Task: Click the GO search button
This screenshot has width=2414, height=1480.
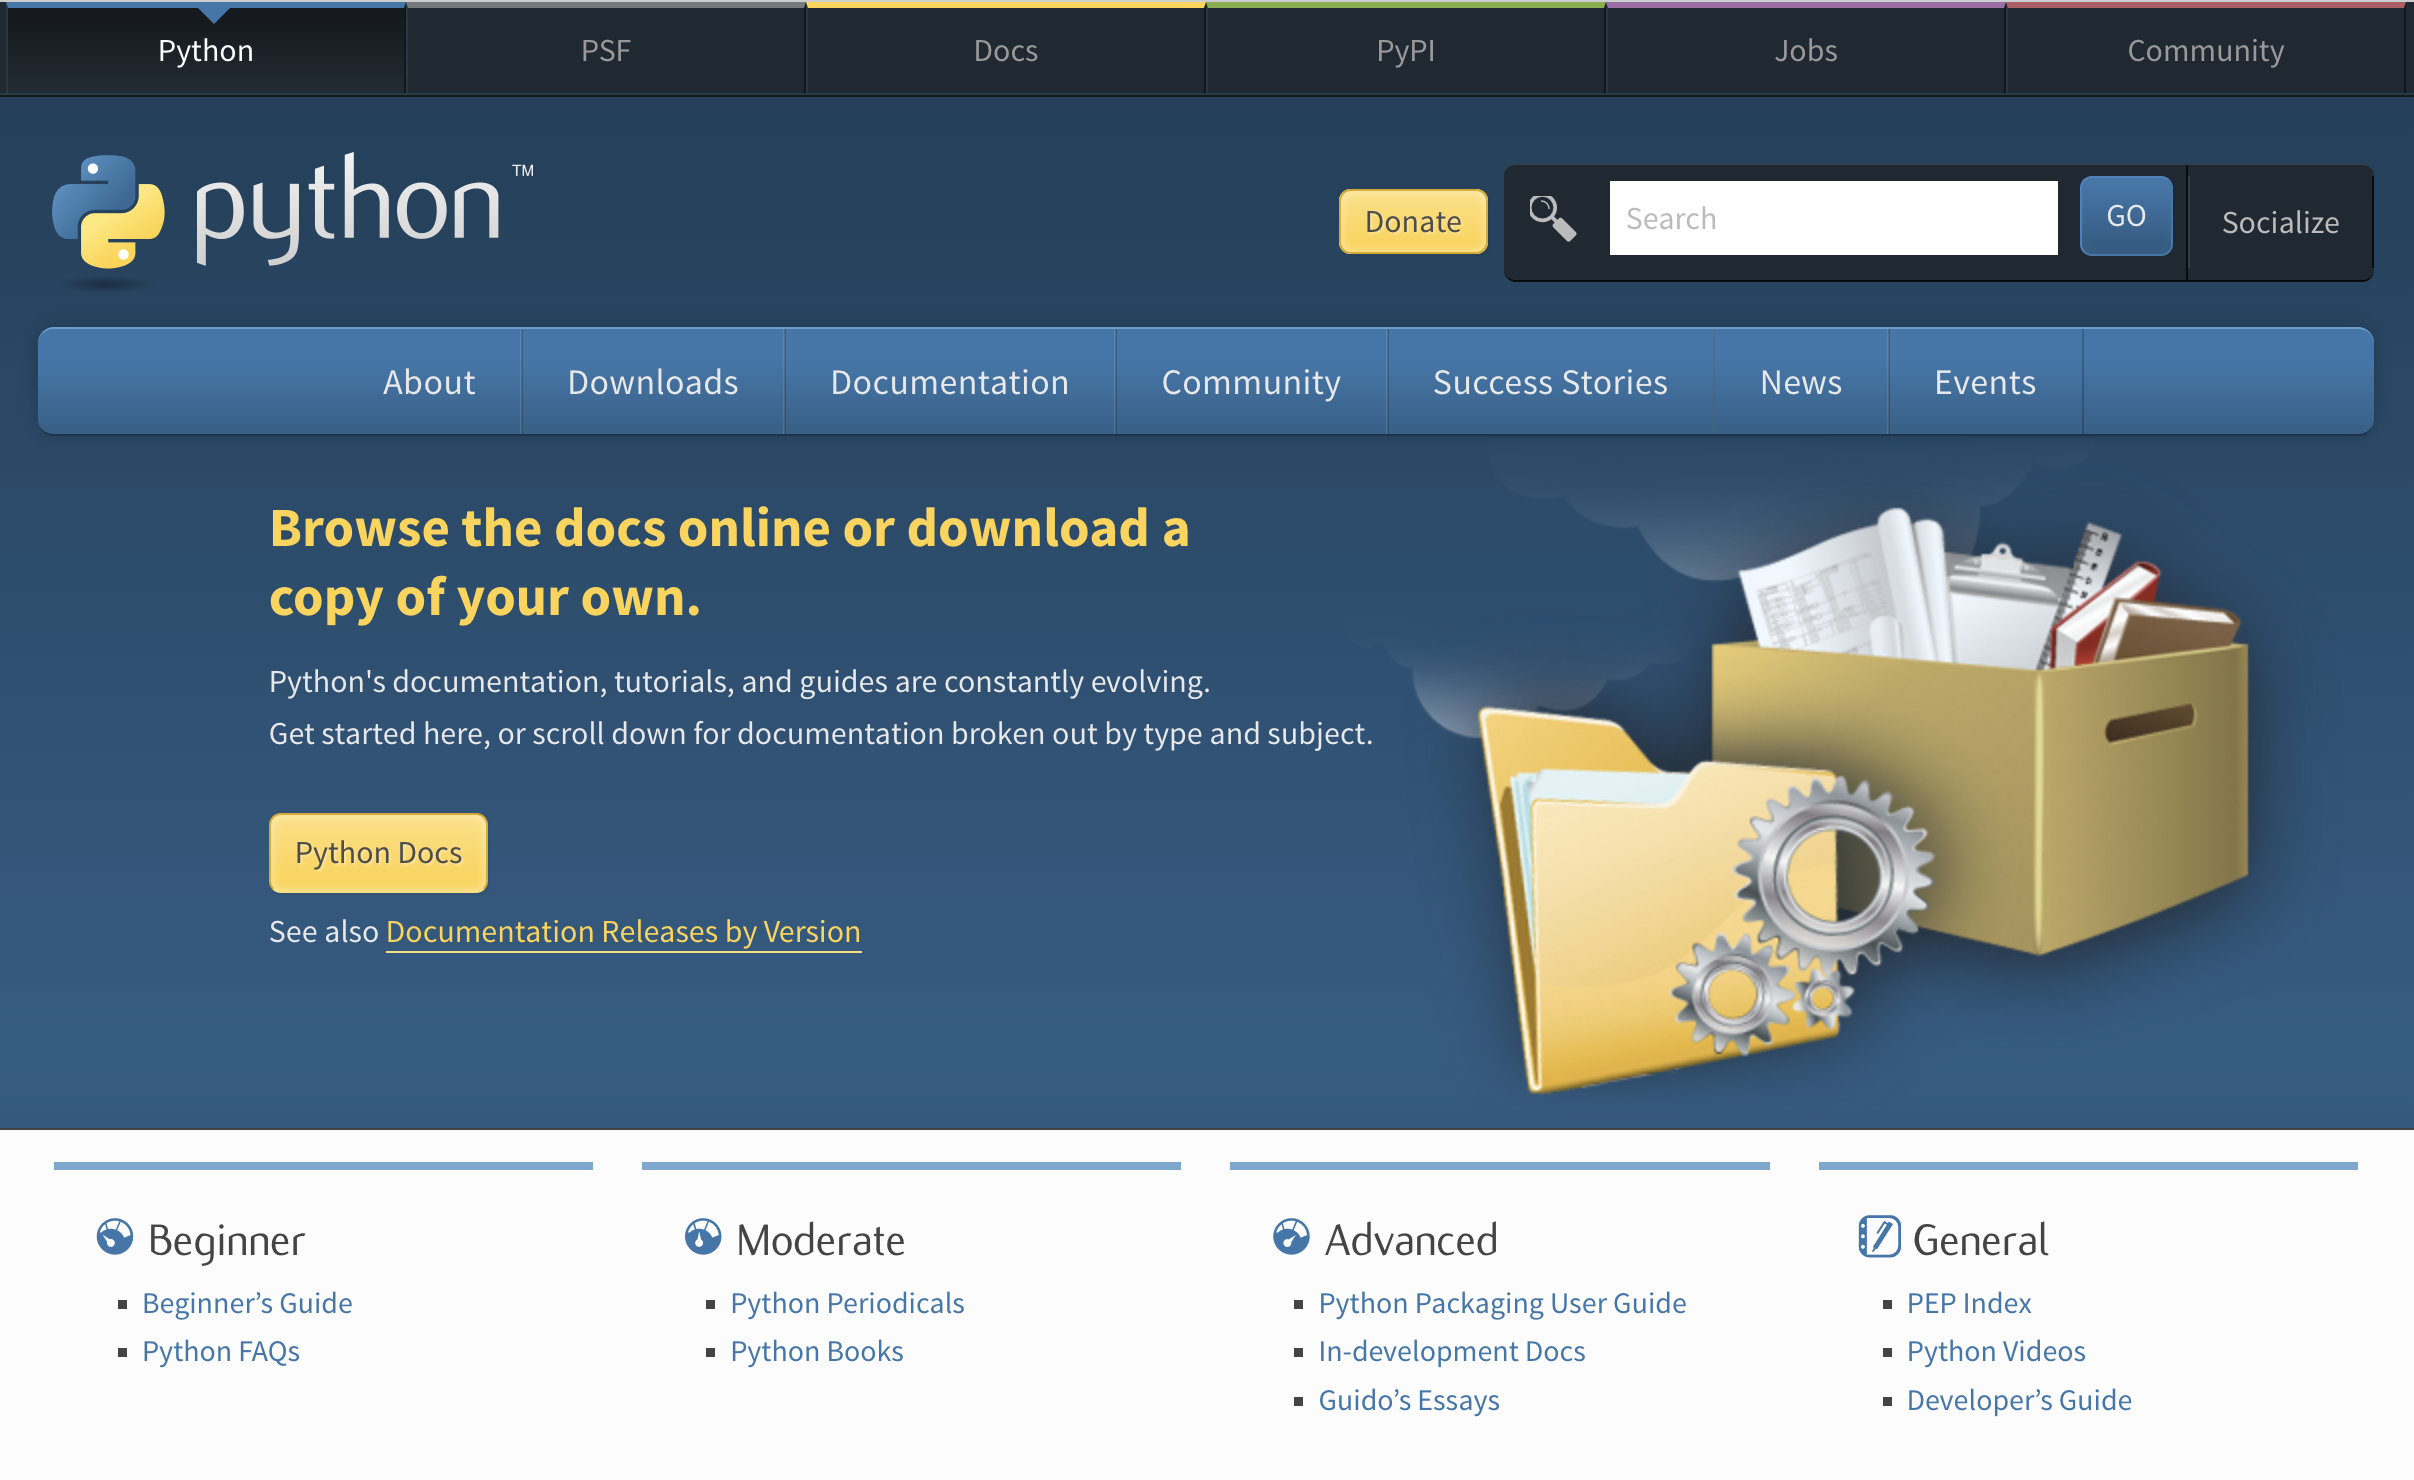Action: (x=2126, y=216)
